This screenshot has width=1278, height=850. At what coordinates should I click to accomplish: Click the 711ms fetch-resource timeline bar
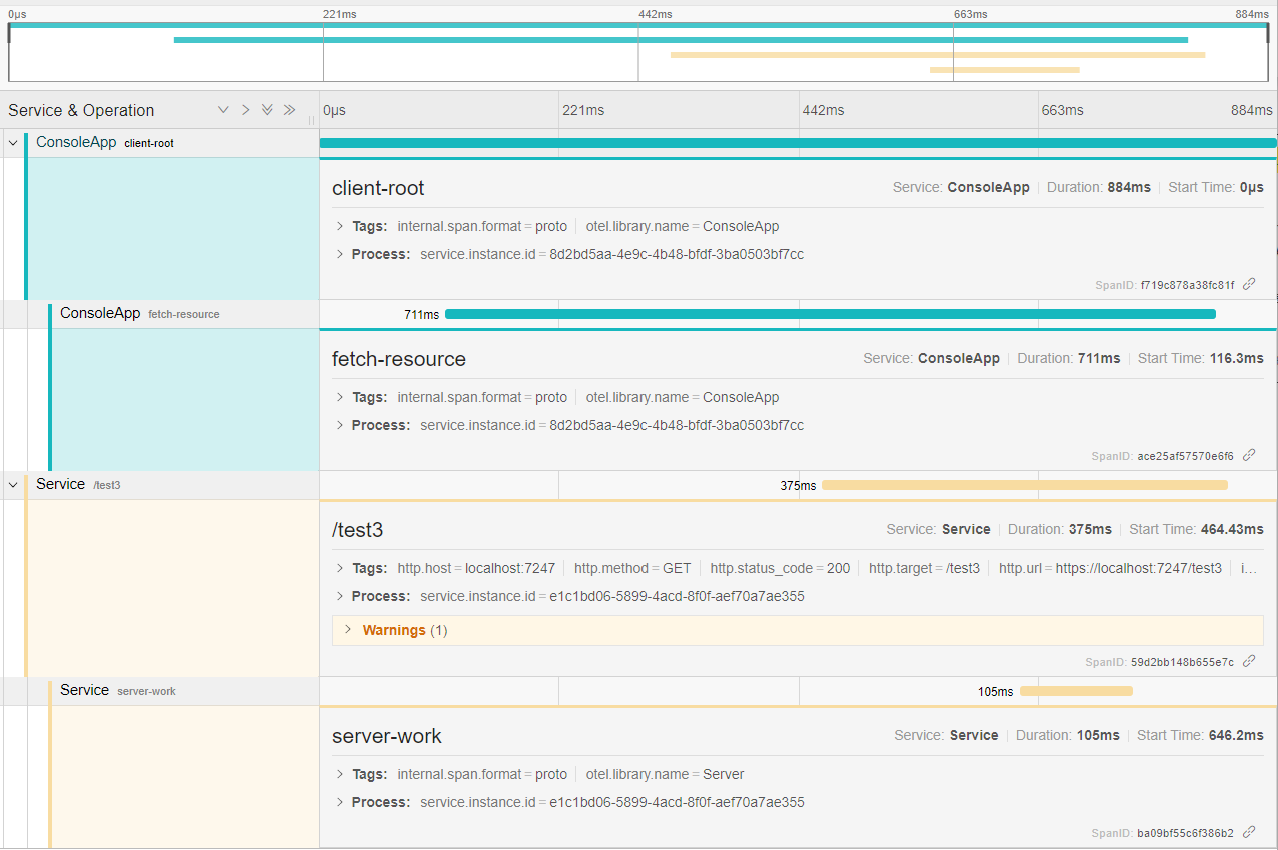click(830, 314)
